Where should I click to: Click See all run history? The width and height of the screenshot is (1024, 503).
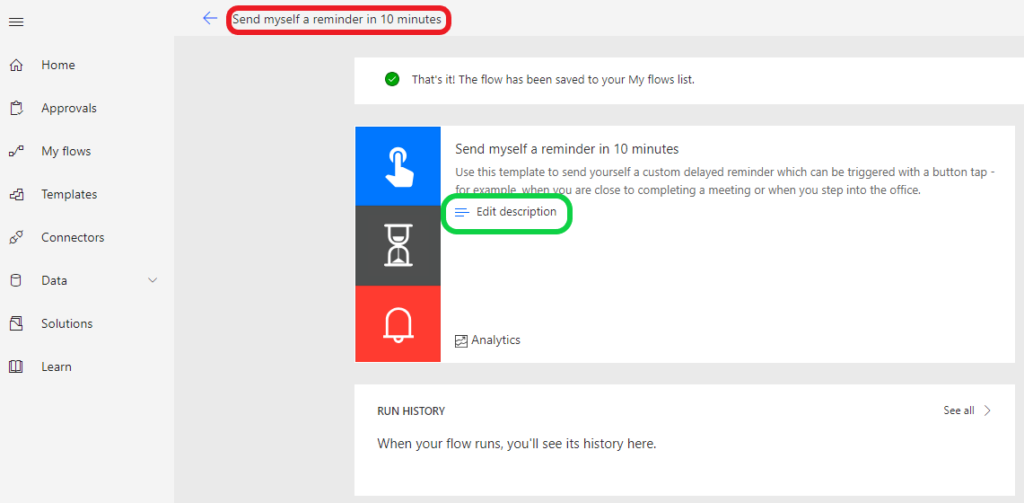(959, 410)
